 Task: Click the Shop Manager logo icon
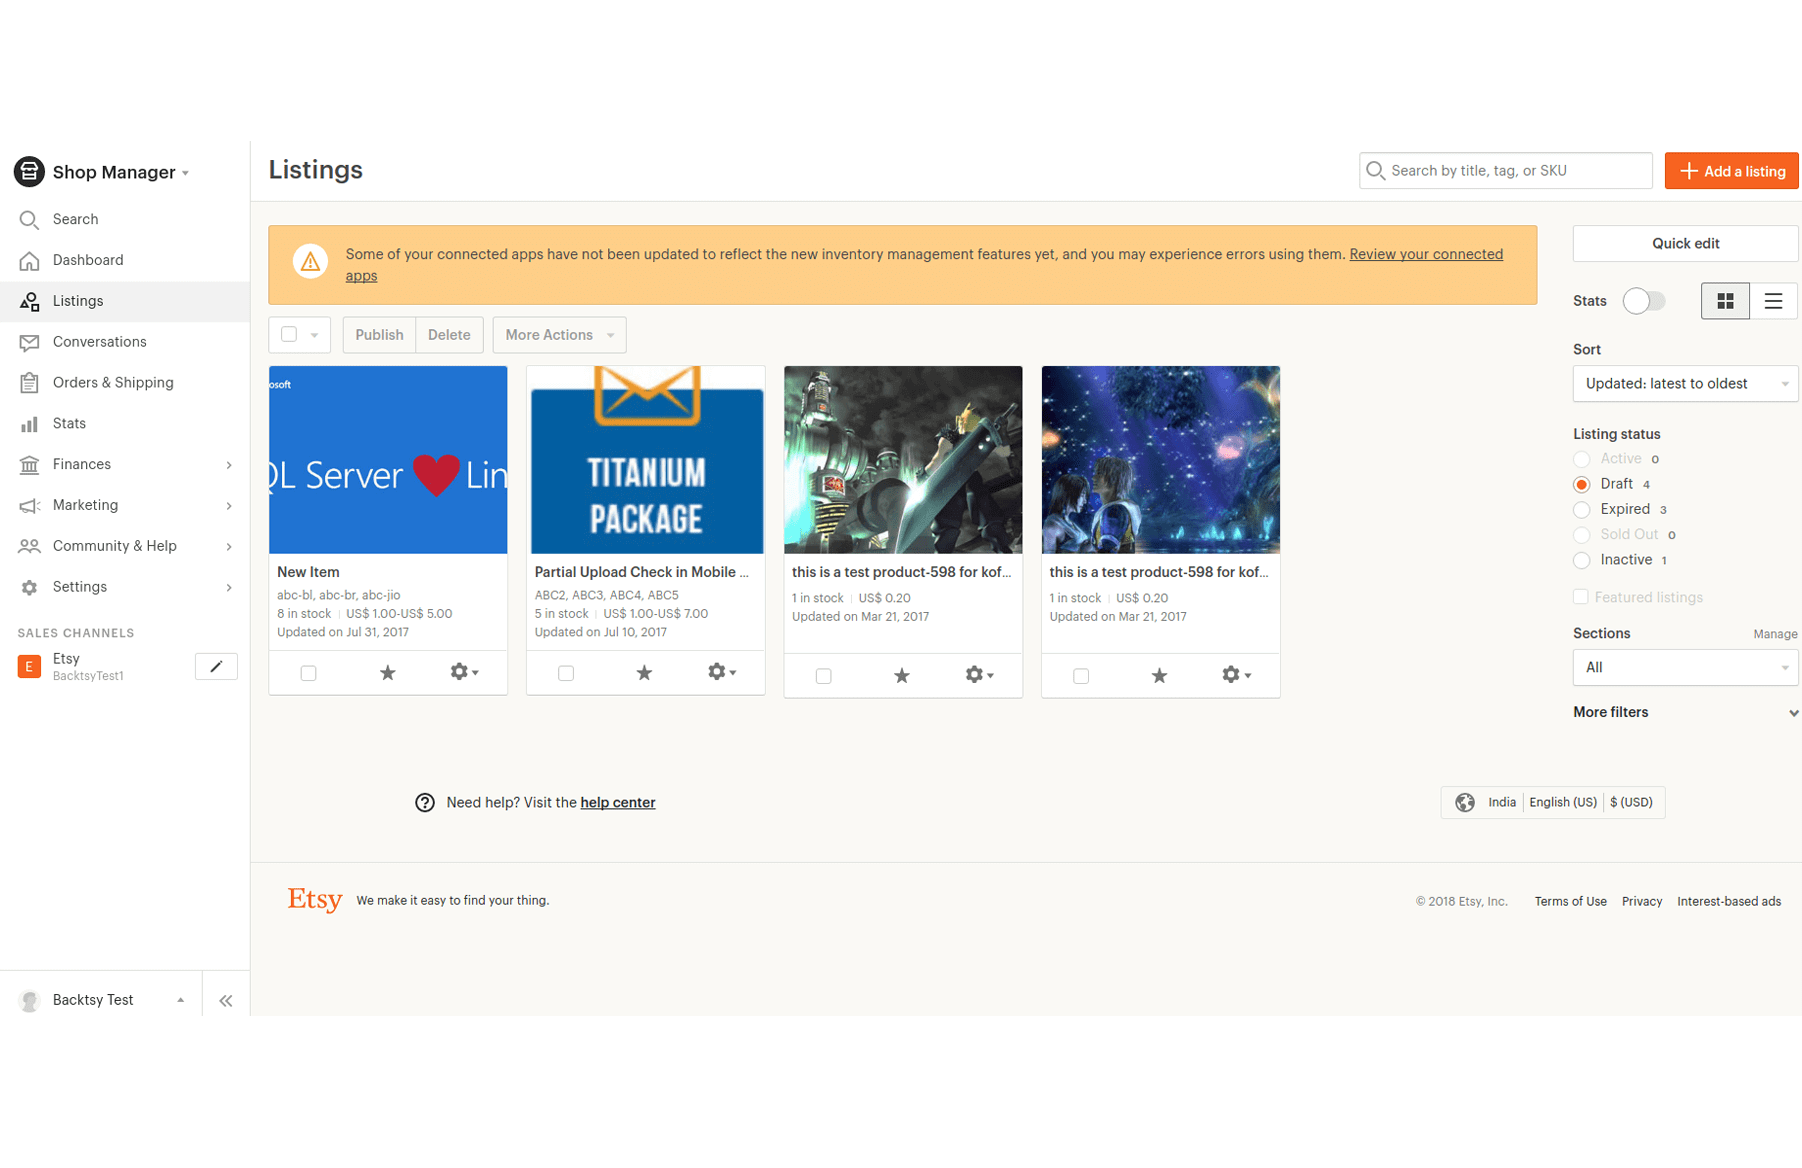(29, 172)
